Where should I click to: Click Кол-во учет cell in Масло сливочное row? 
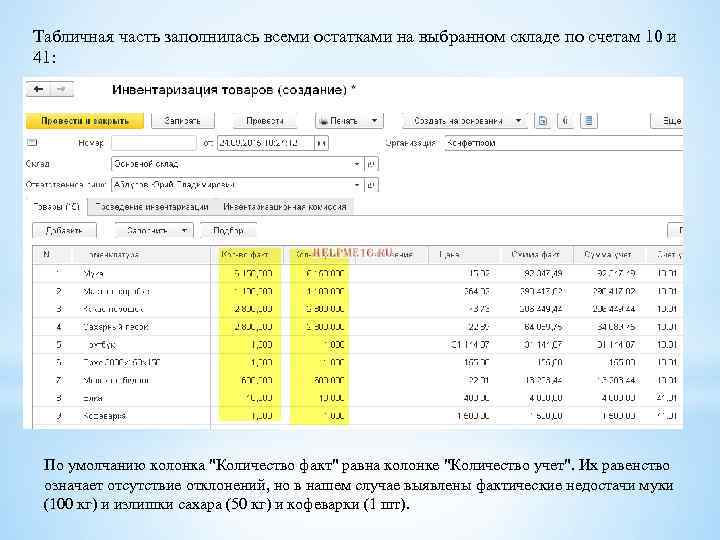tap(319, 292)
